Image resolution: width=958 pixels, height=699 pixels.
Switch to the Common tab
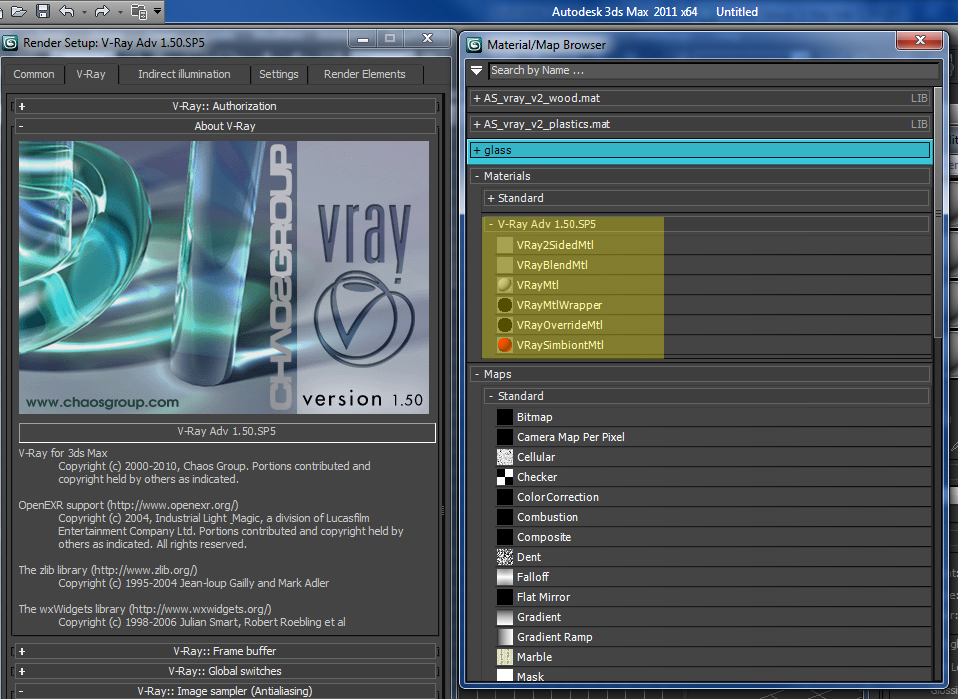click(34, 74)
